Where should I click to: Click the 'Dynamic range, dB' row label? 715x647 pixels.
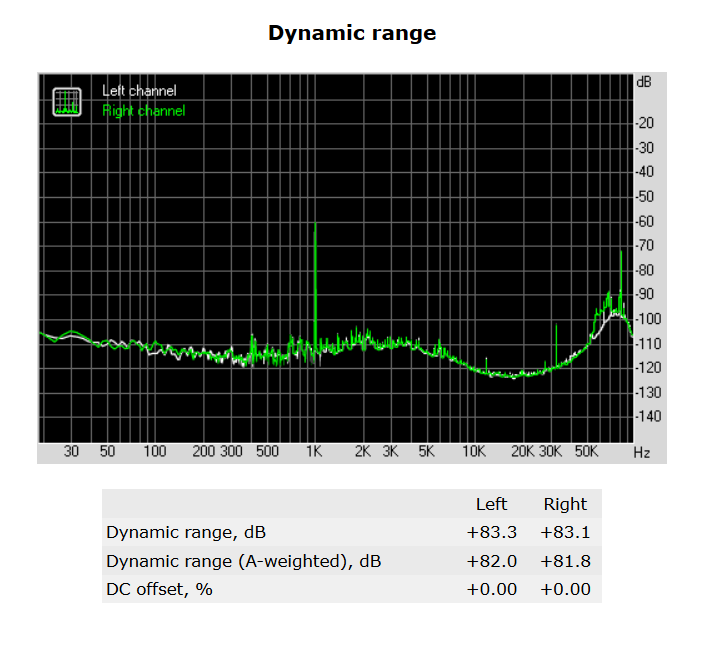point(186,533)
